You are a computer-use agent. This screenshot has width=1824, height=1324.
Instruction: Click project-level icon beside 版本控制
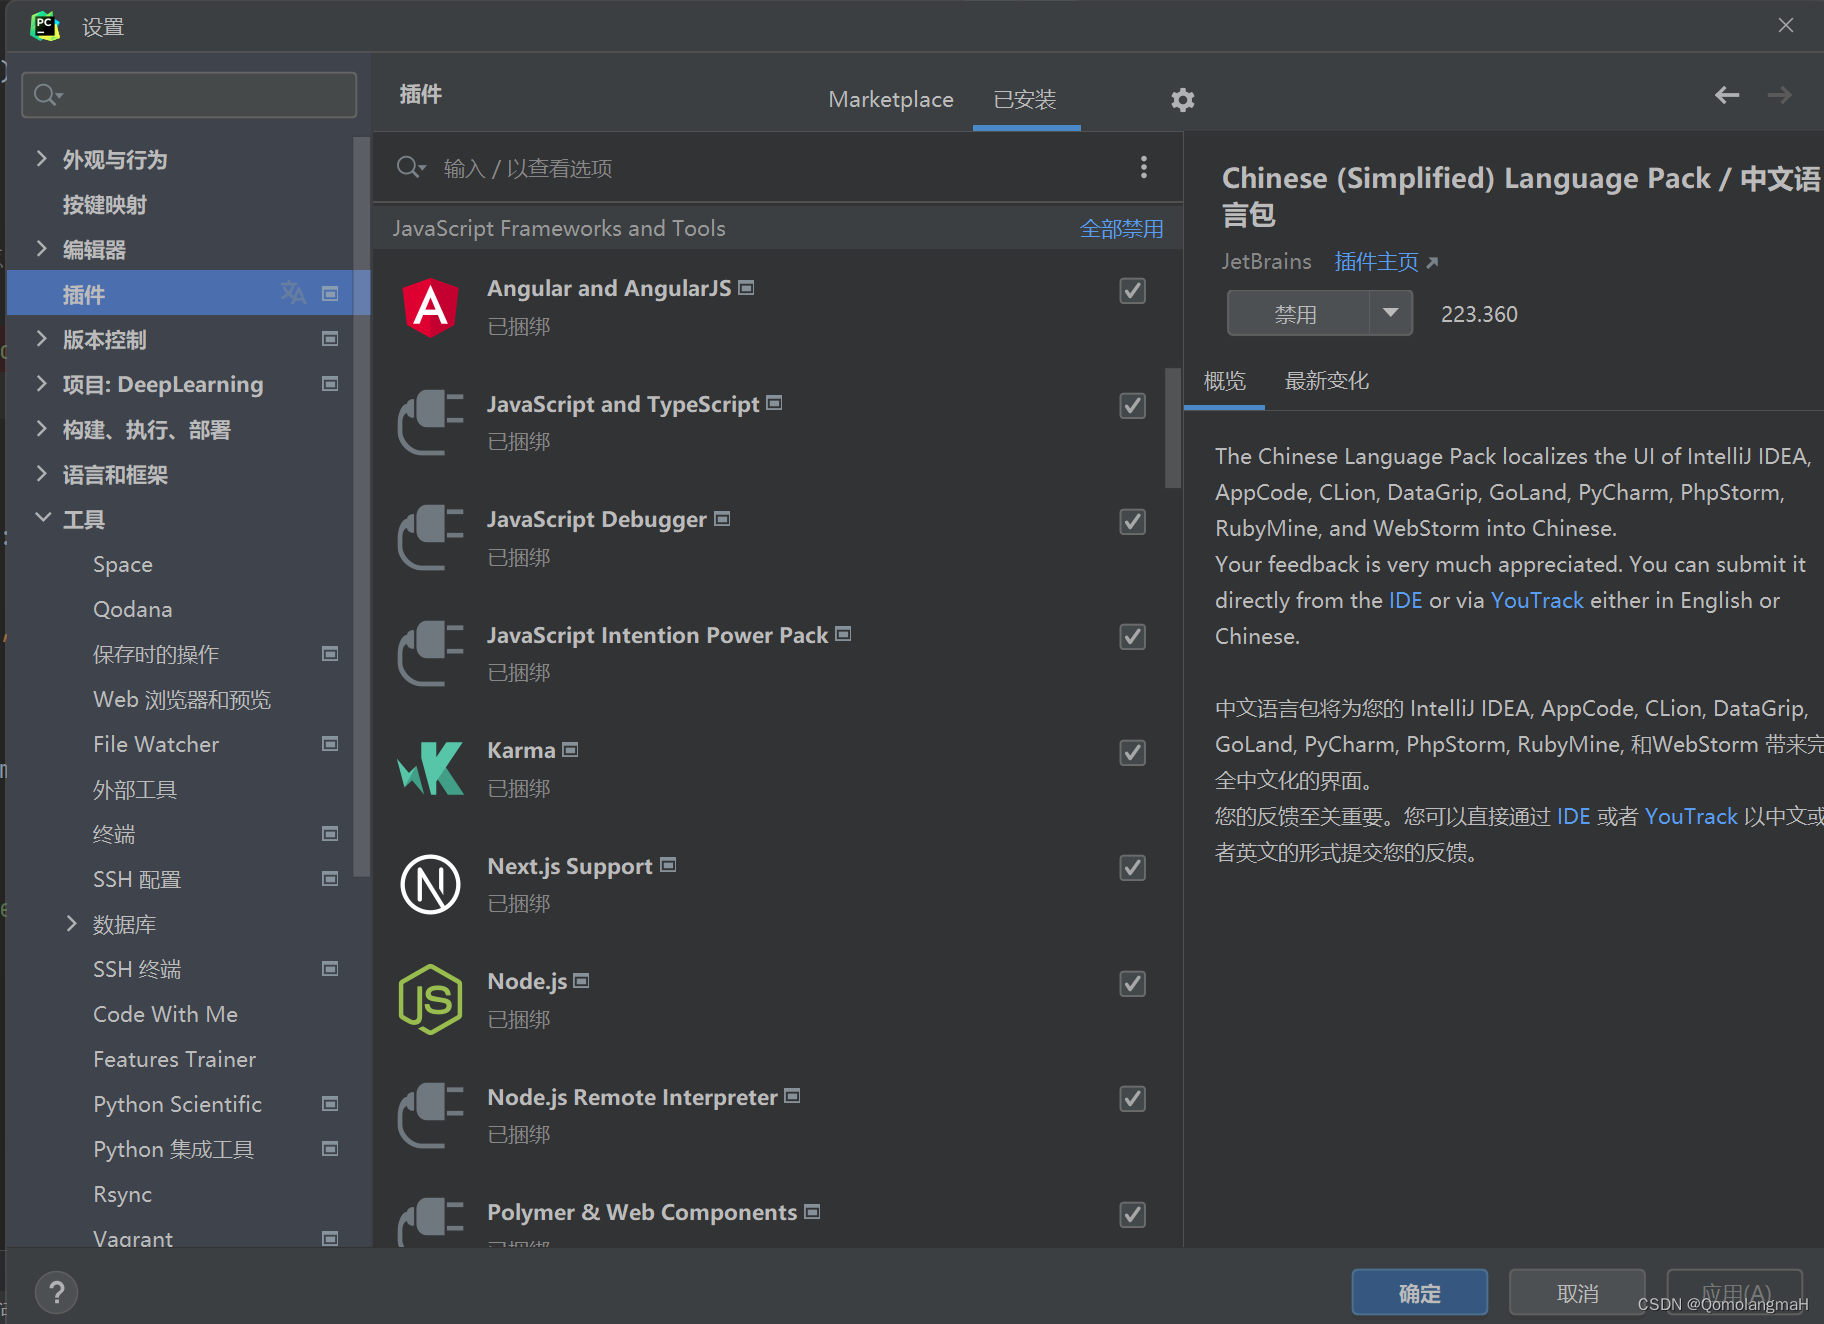pyautogui.click(x=330, y=339)
